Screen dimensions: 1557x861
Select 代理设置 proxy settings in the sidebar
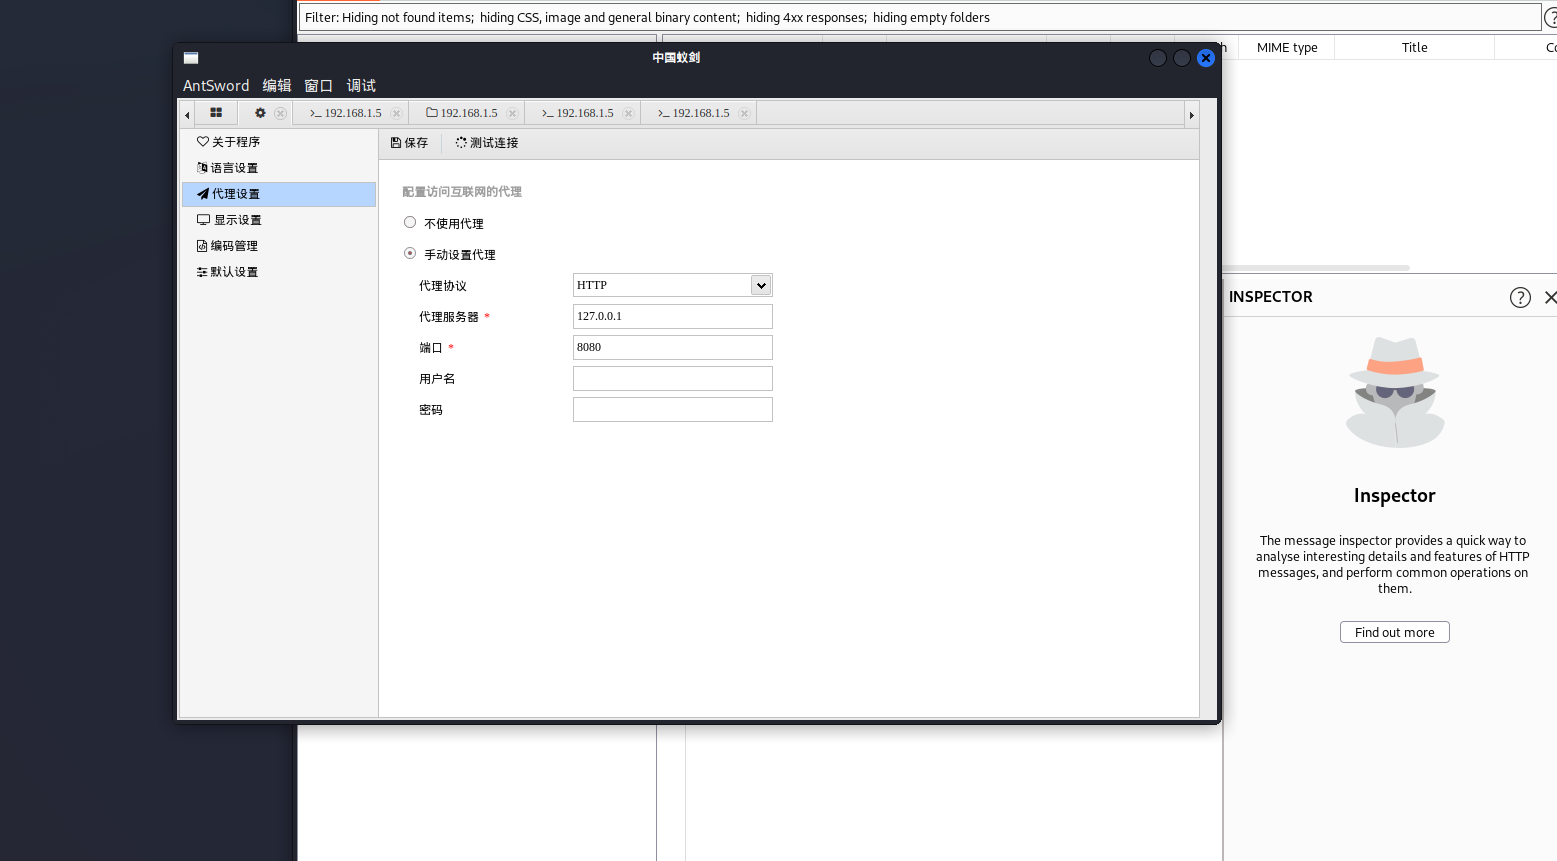coord(279,194)
